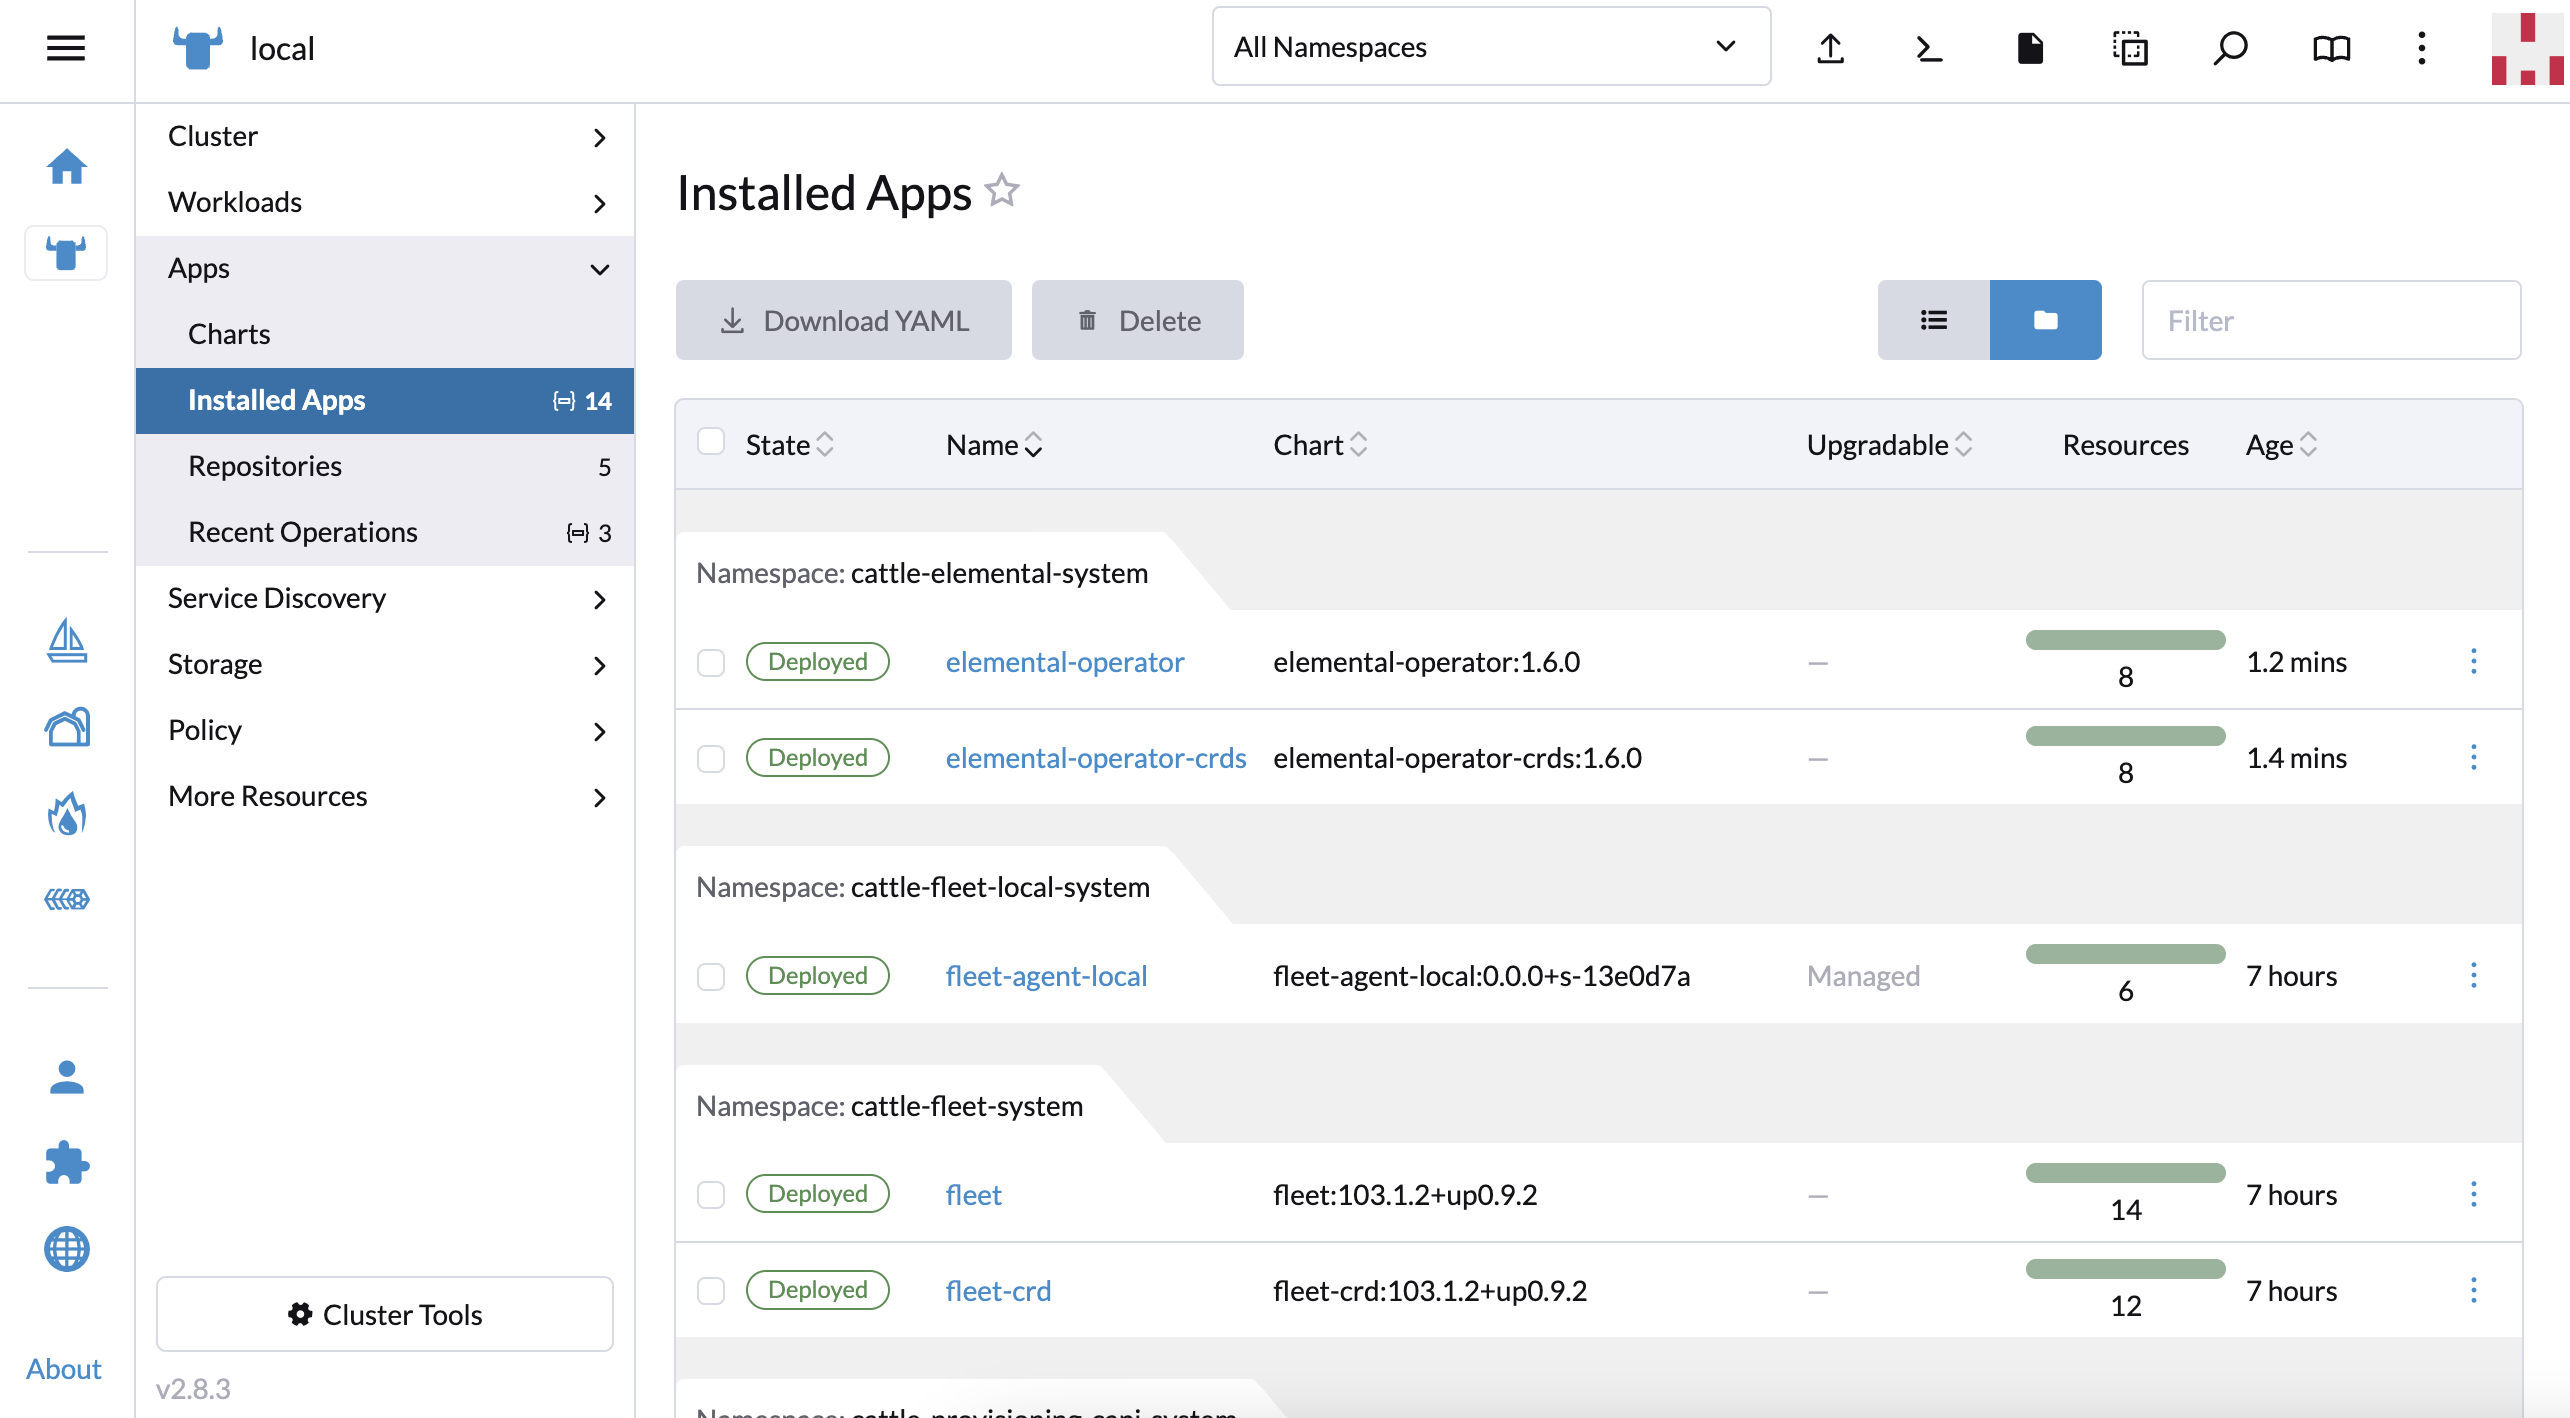
Task: Switch to the Charts tab
Action: (228, 333)
